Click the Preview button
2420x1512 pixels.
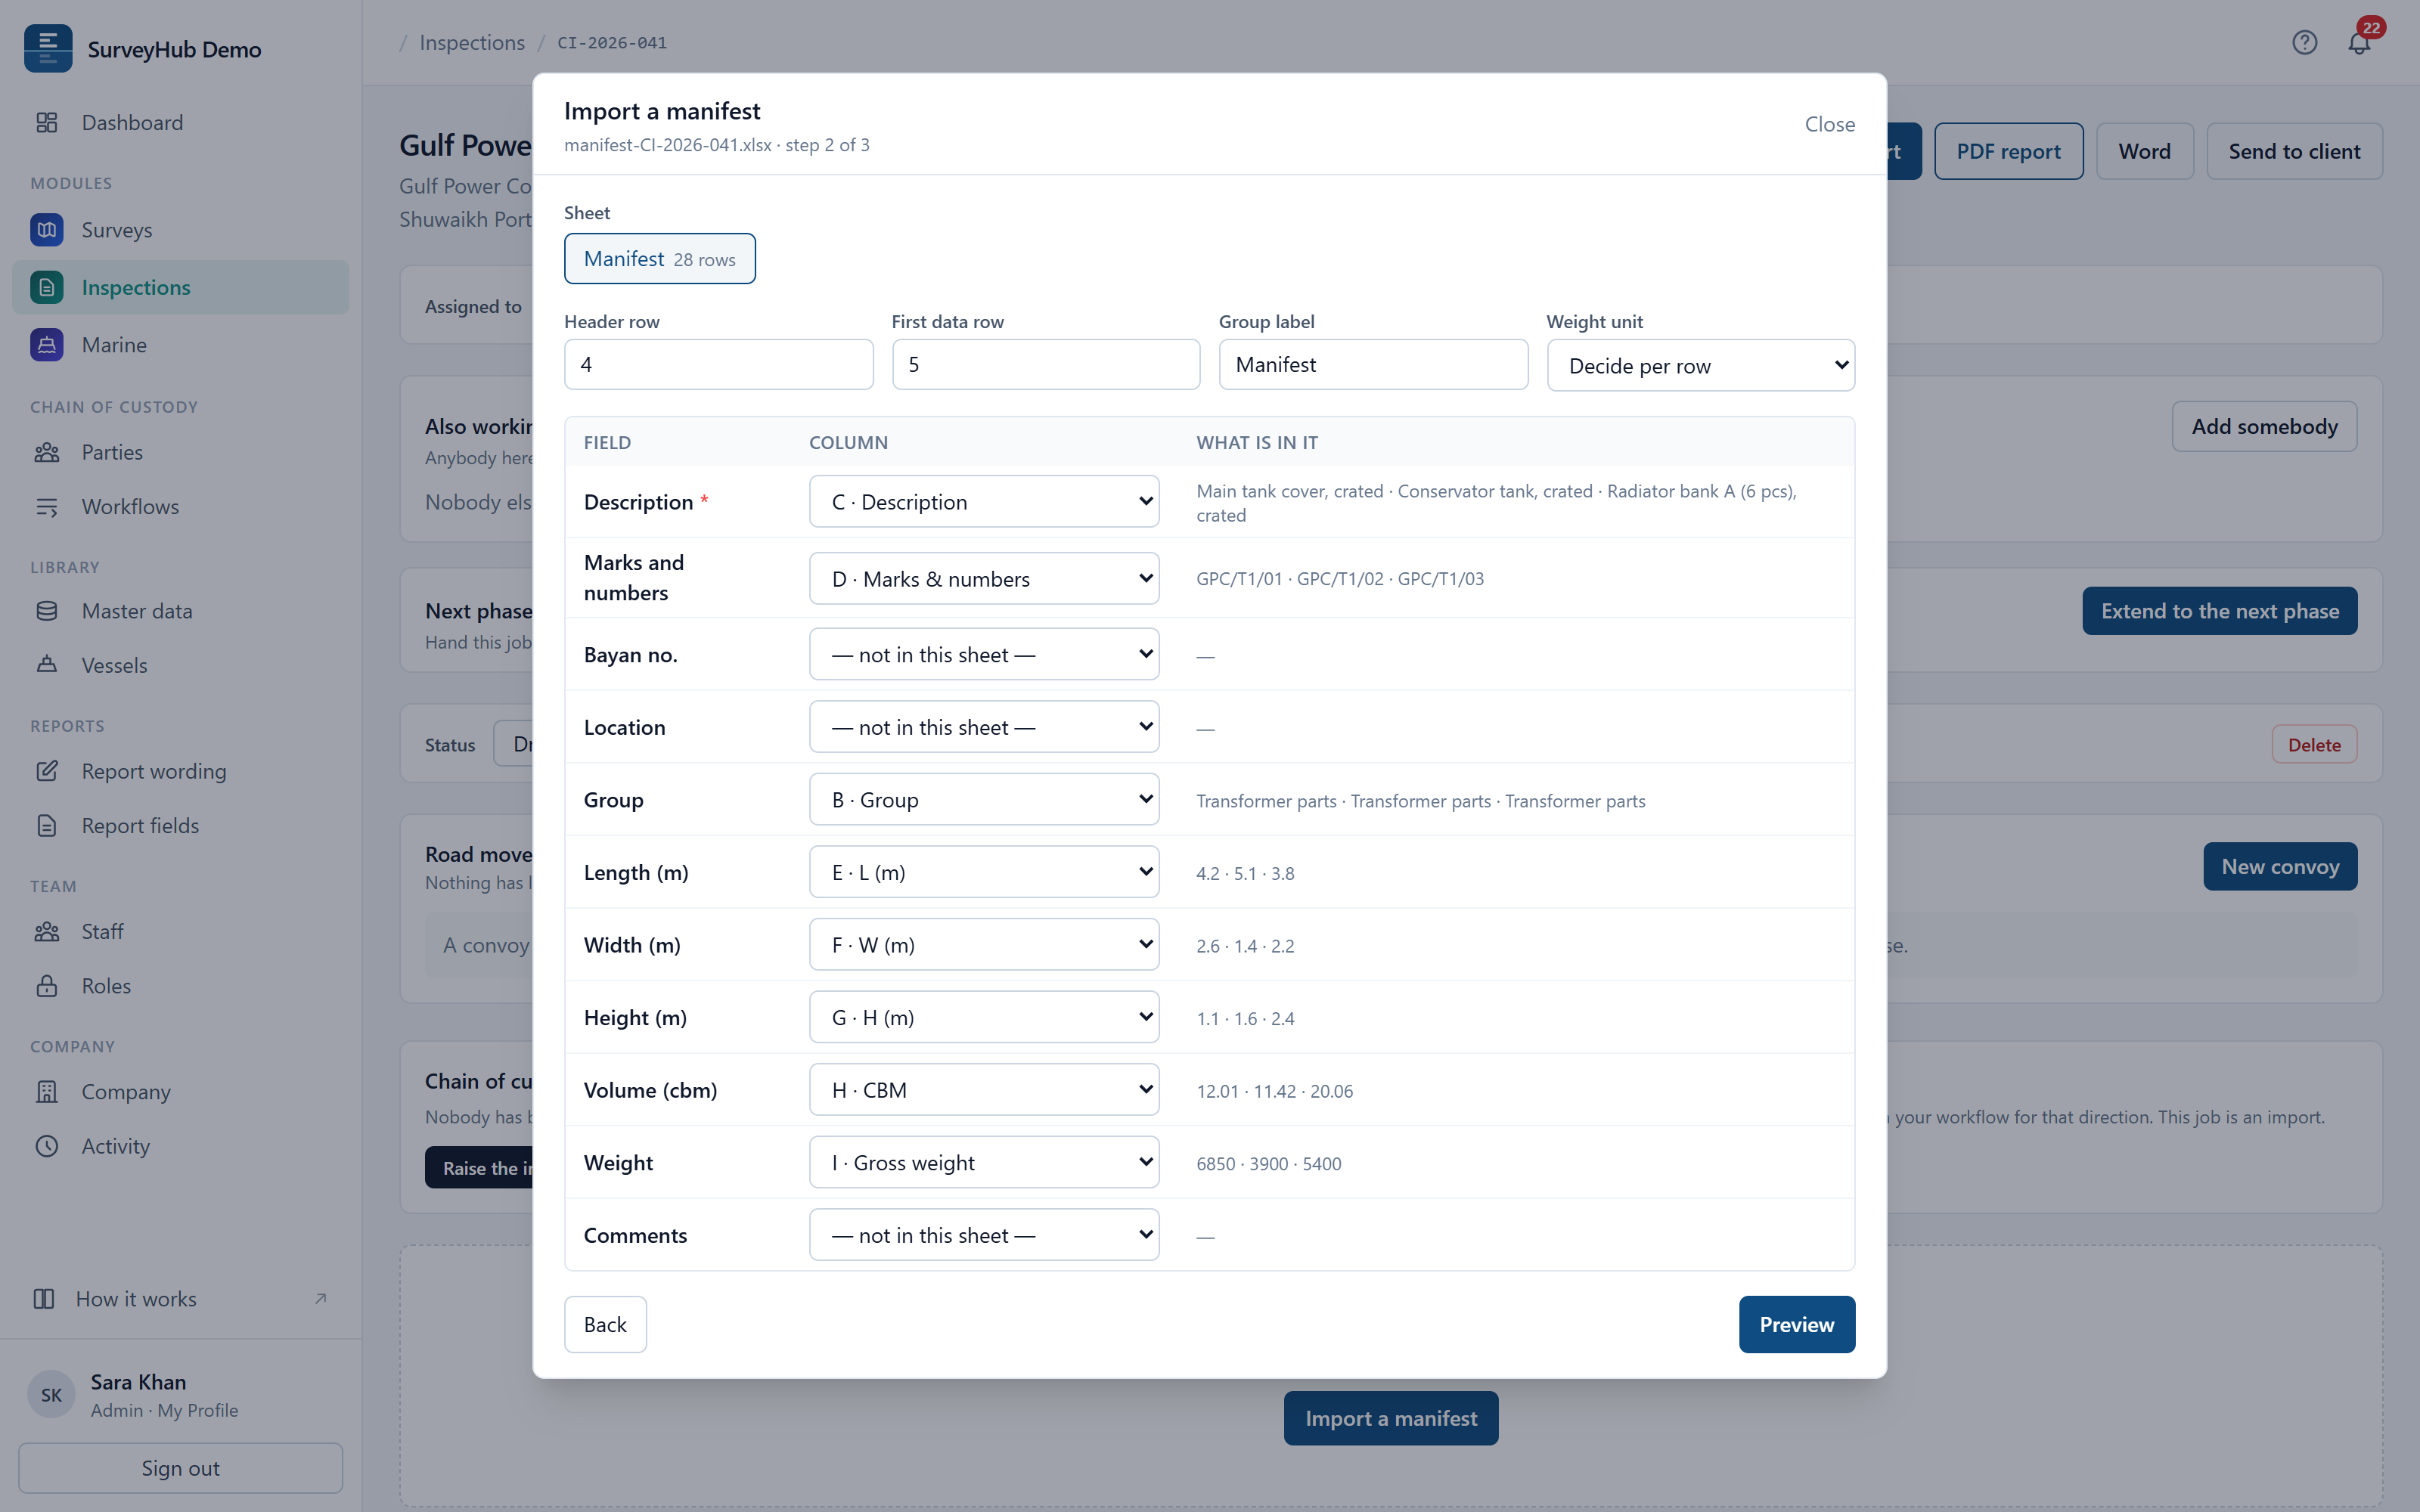tap(1796, 1324)
